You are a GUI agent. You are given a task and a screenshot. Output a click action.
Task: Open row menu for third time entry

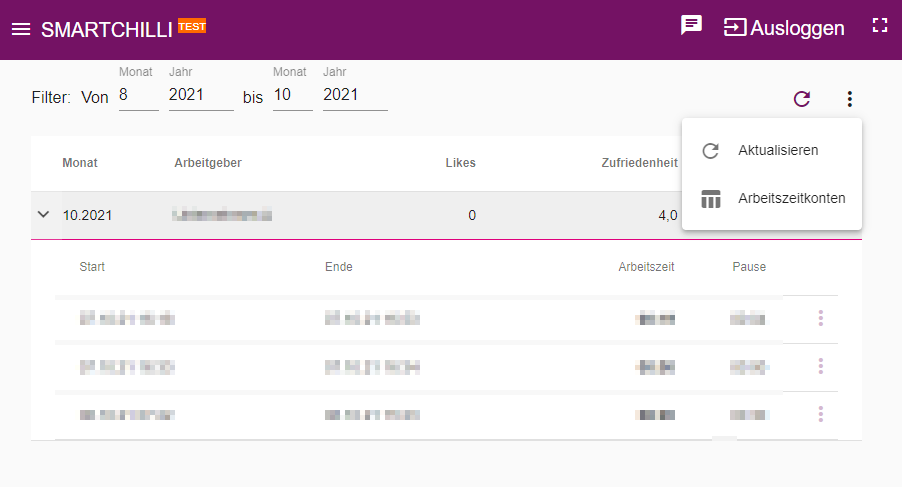click(821, 413)
